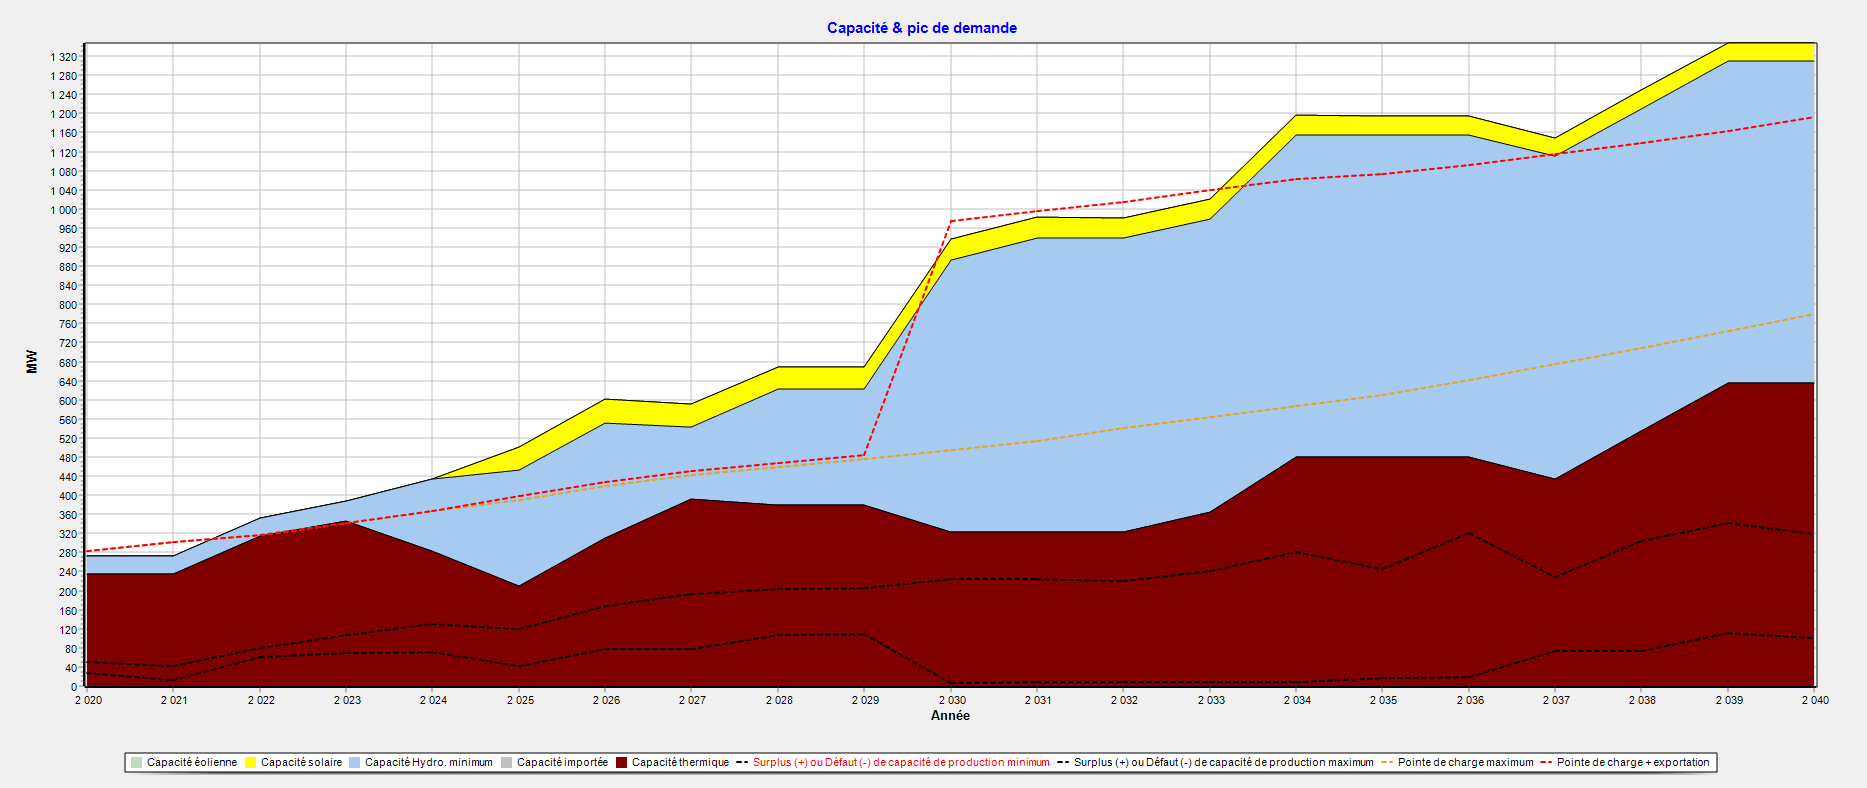Screen dimensions: 1867x788
Task: Click the '2 039' x-axis label
Action: tap(1729, 700)
